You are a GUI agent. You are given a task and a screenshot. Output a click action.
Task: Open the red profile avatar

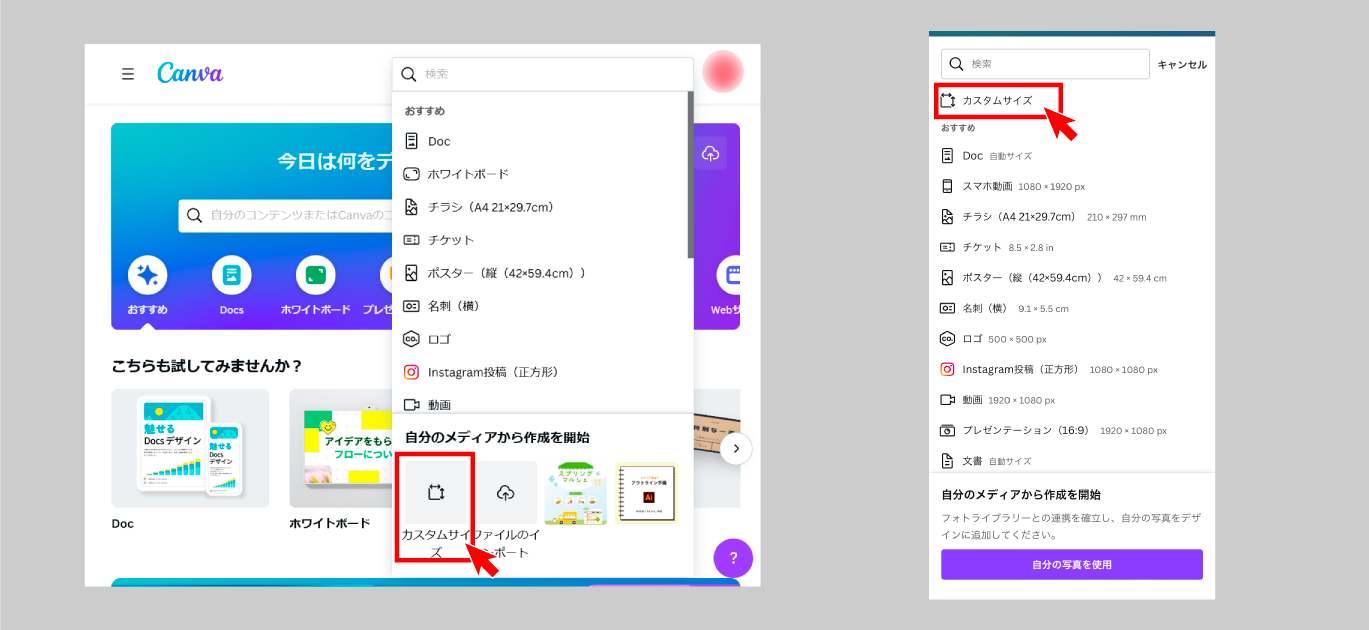pos(722,71)
